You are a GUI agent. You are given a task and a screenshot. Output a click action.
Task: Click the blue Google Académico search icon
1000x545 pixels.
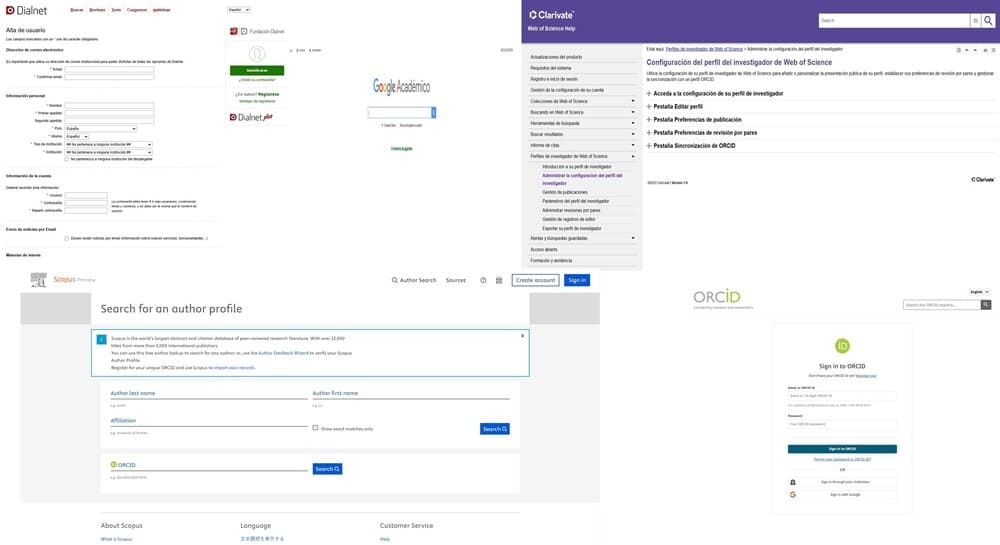[434, 112]
